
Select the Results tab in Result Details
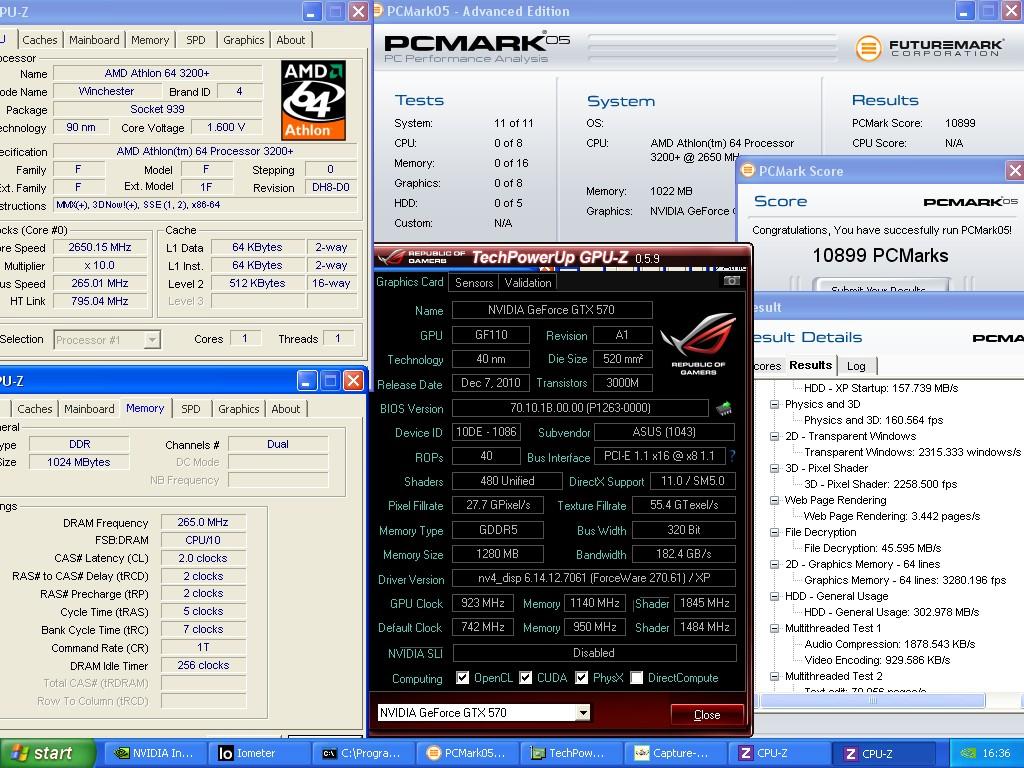click(810, 365)
